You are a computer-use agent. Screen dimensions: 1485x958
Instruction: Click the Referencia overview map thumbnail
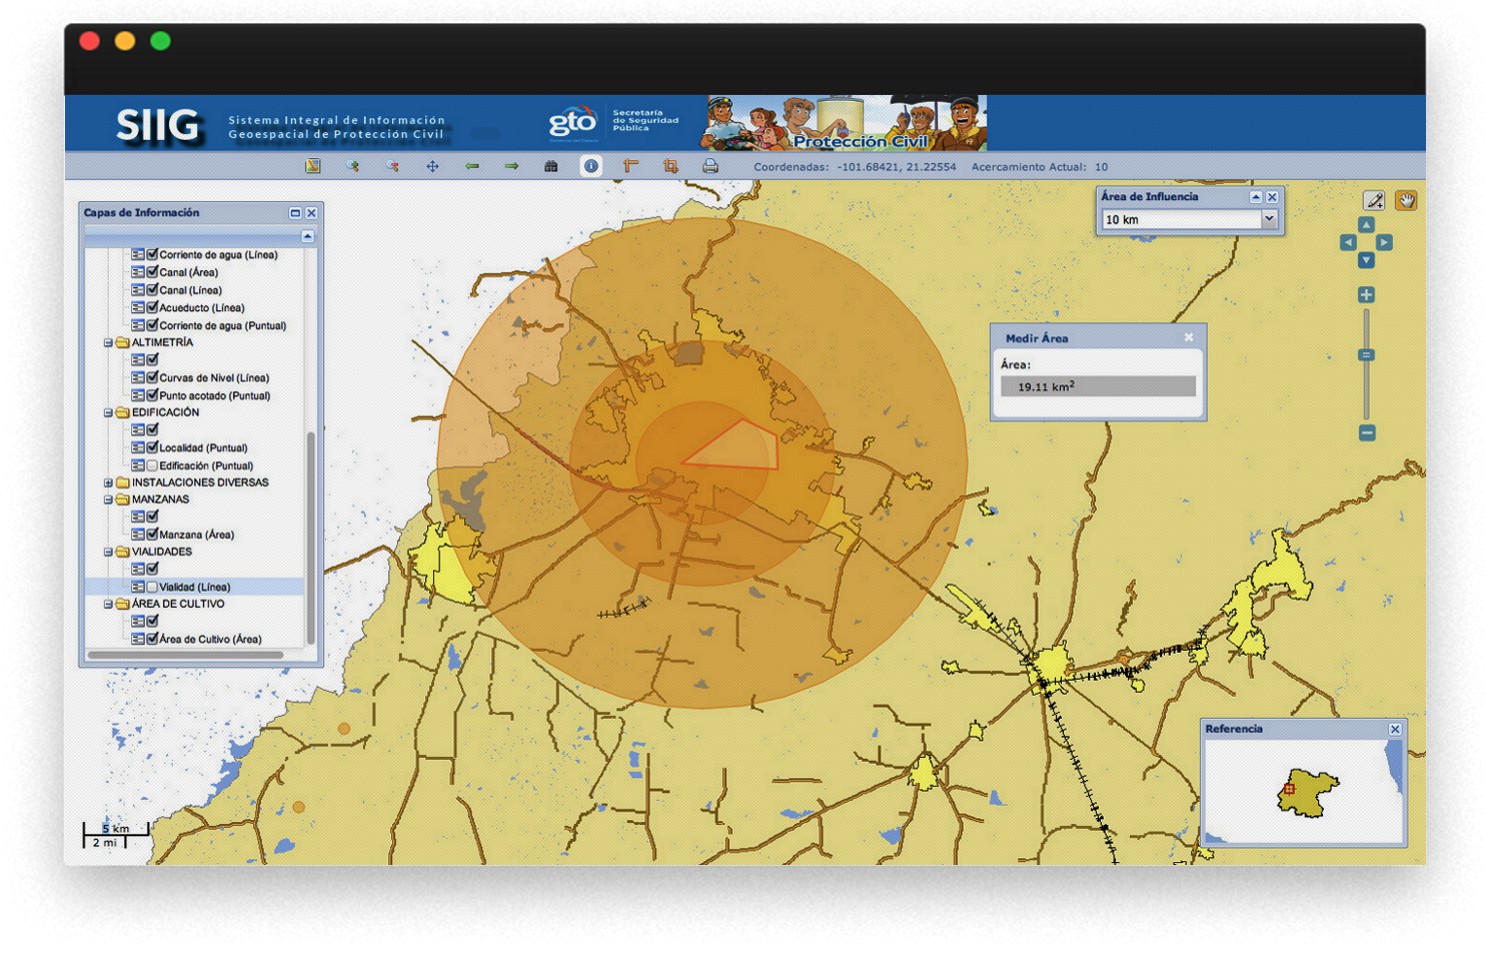click(x=1303, y=792)
